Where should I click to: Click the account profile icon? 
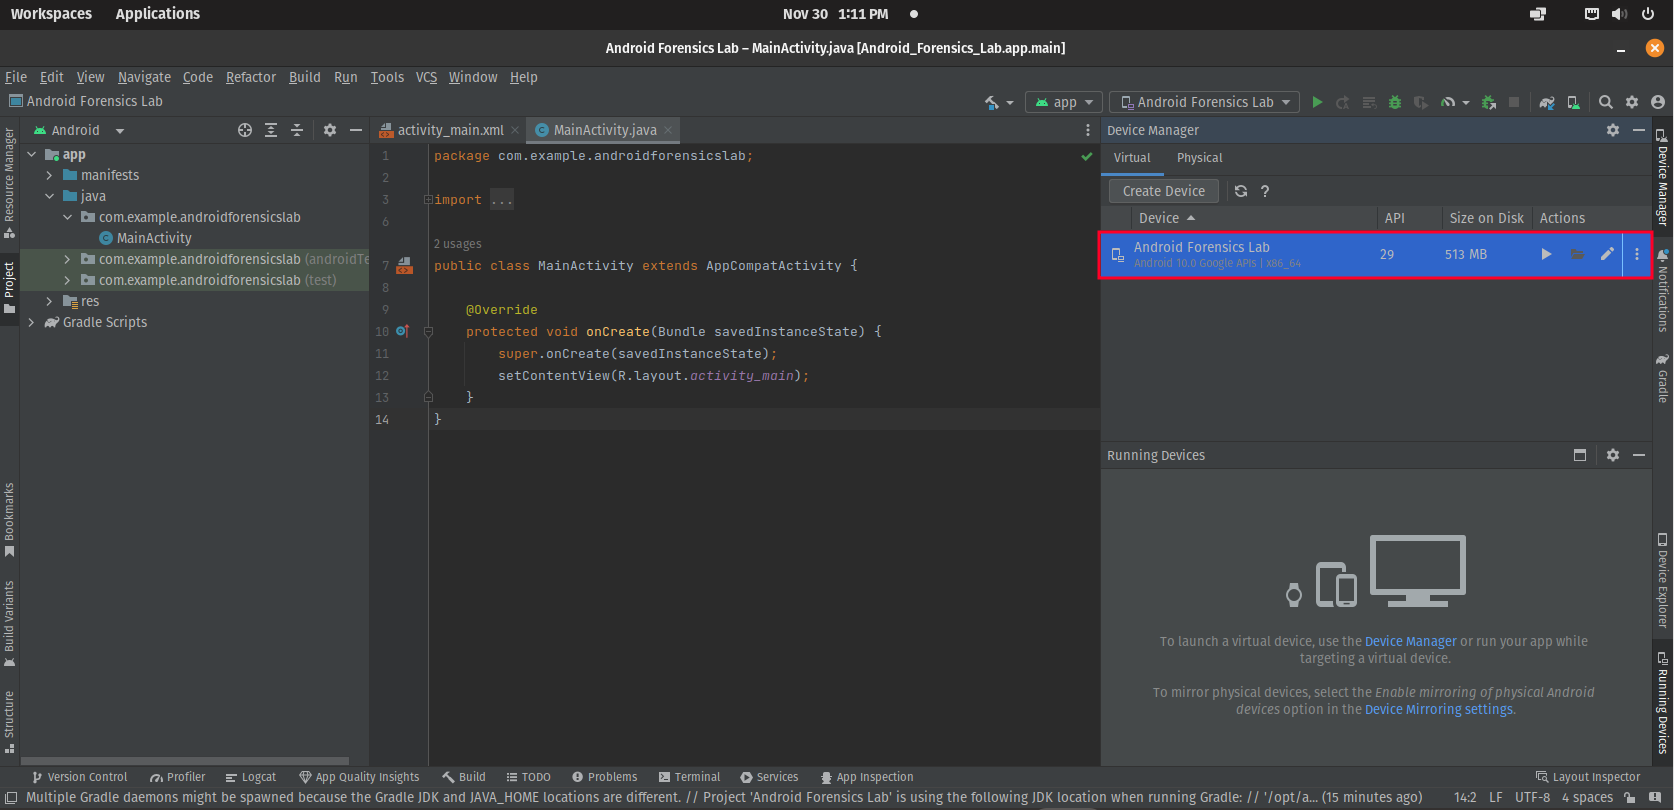[x=1658, y=102]
